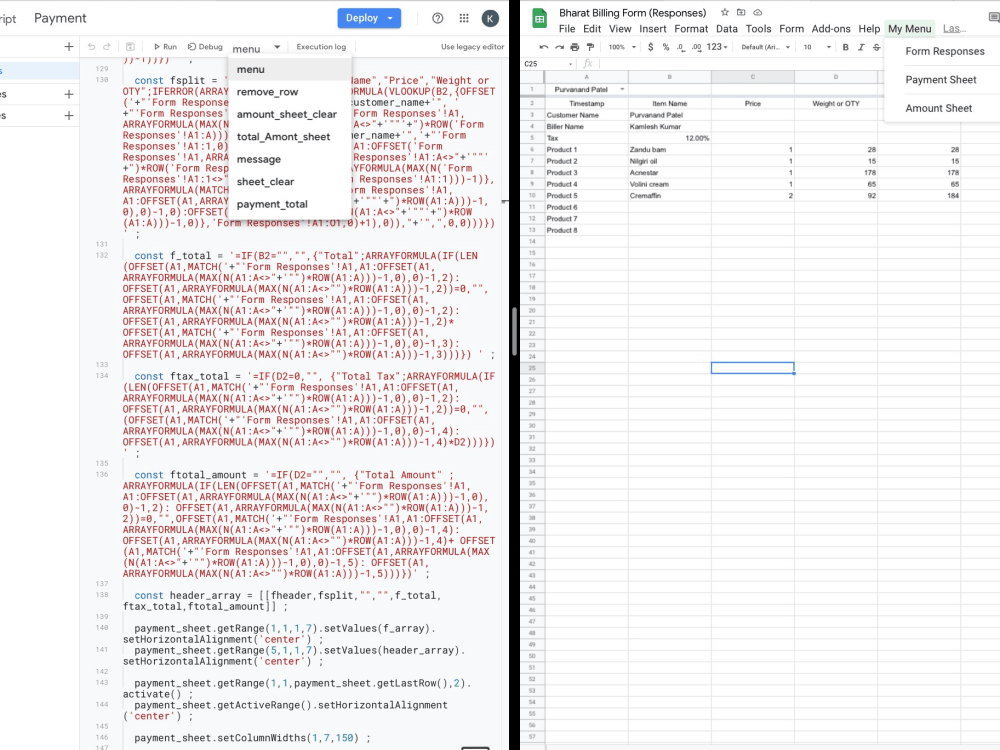1000x750 pixels.
Task: Star the Bharat Billing spreadsheet
Action: (727, 12)
